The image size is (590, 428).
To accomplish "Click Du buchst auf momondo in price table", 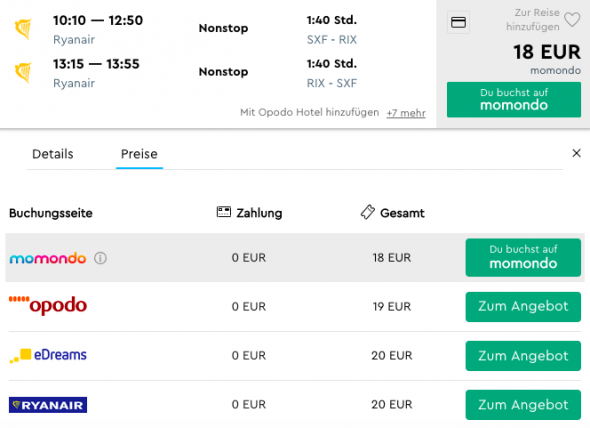I will click(x=523, y=257).
